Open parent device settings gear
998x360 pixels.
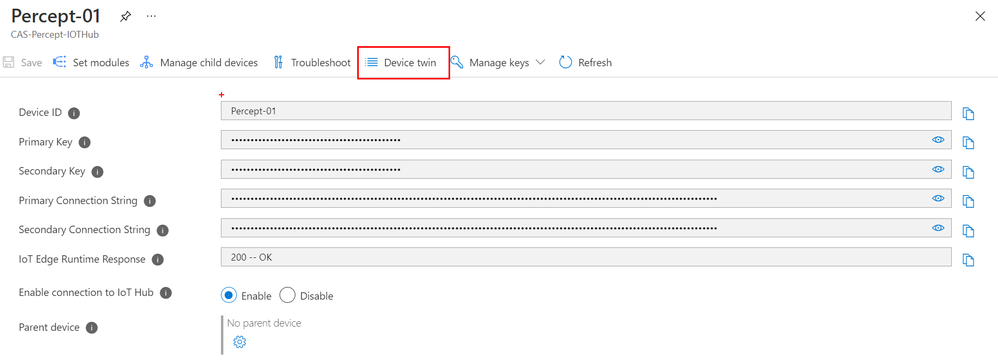pyautogui.click(x=239, y=342)
